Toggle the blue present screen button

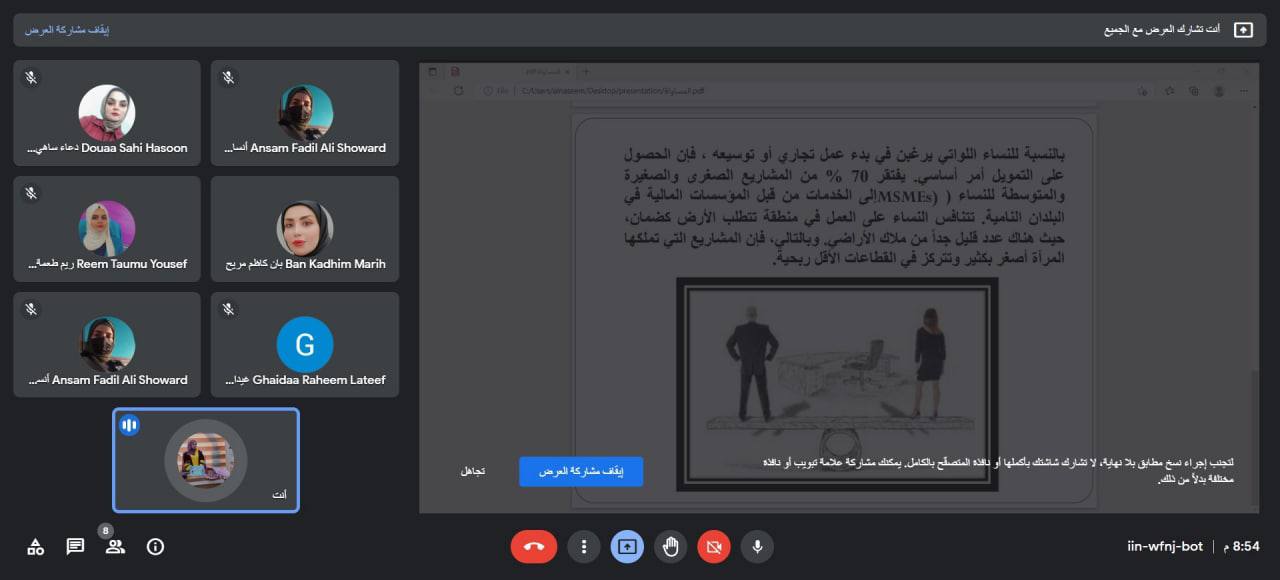tap(627, 547)
